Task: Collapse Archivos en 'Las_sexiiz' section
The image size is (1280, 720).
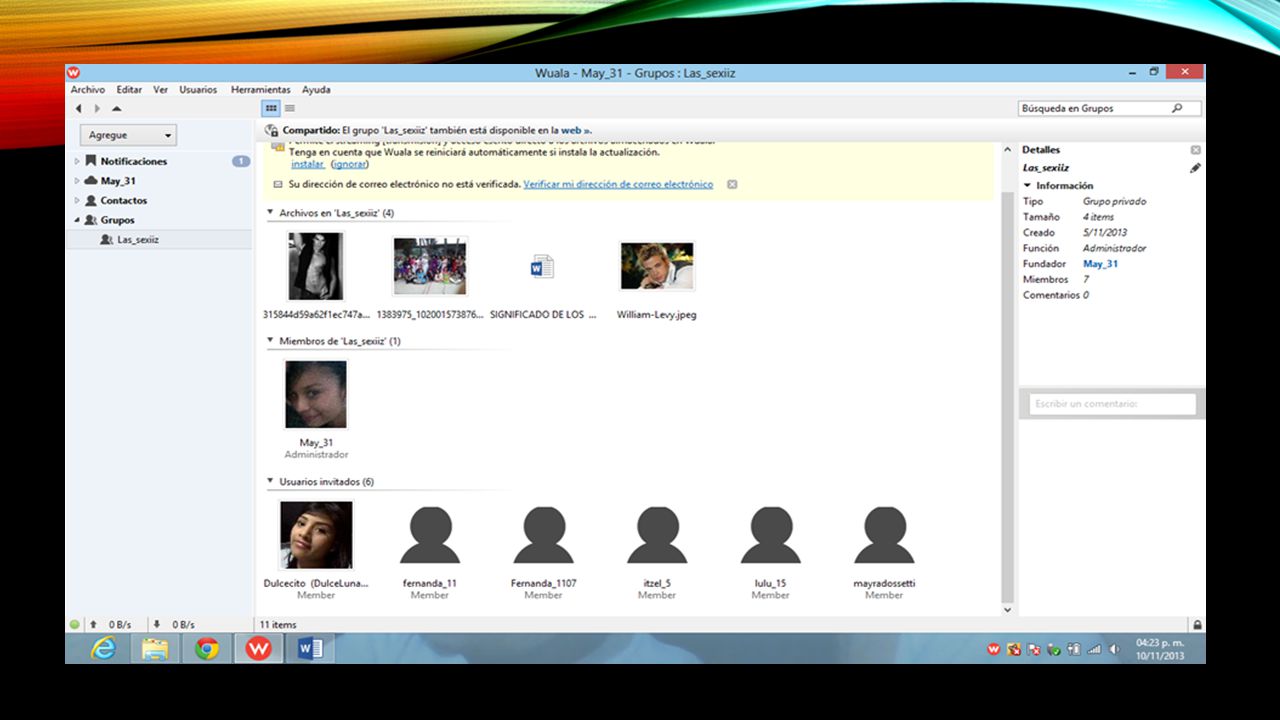Action: coord(270,213)
